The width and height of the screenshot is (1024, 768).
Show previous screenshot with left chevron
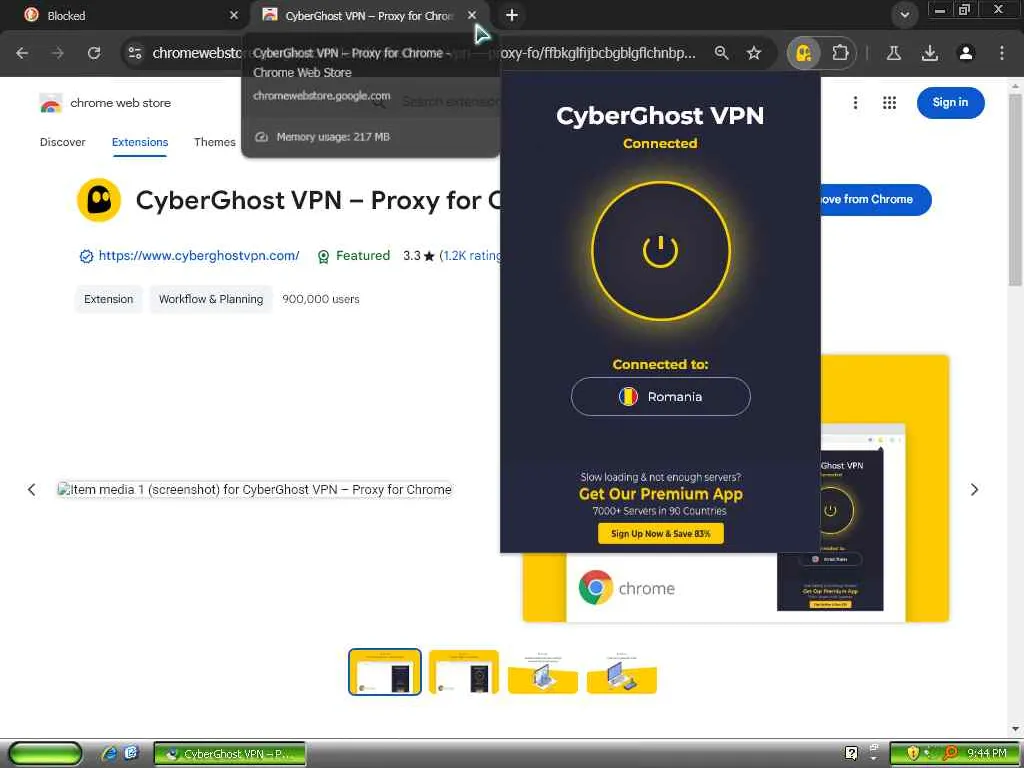31,489
